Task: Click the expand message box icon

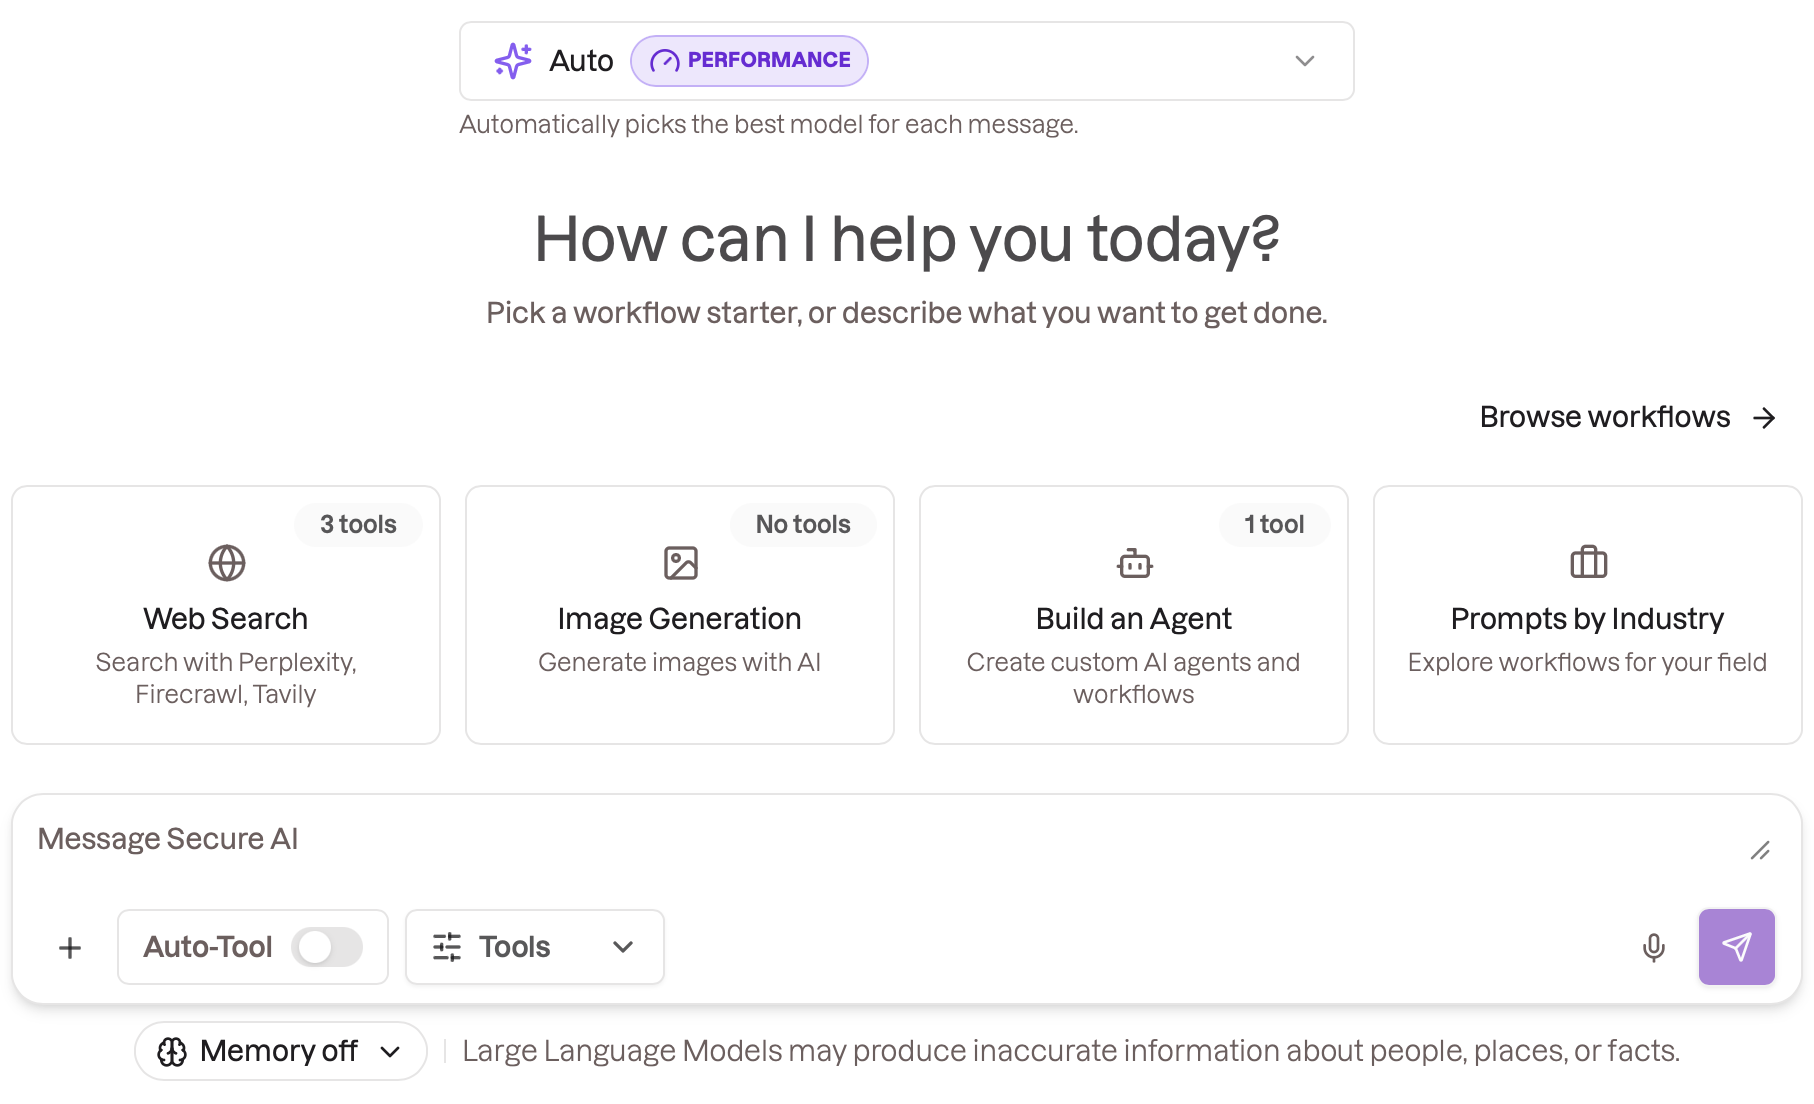Action: pos(1761,851)
